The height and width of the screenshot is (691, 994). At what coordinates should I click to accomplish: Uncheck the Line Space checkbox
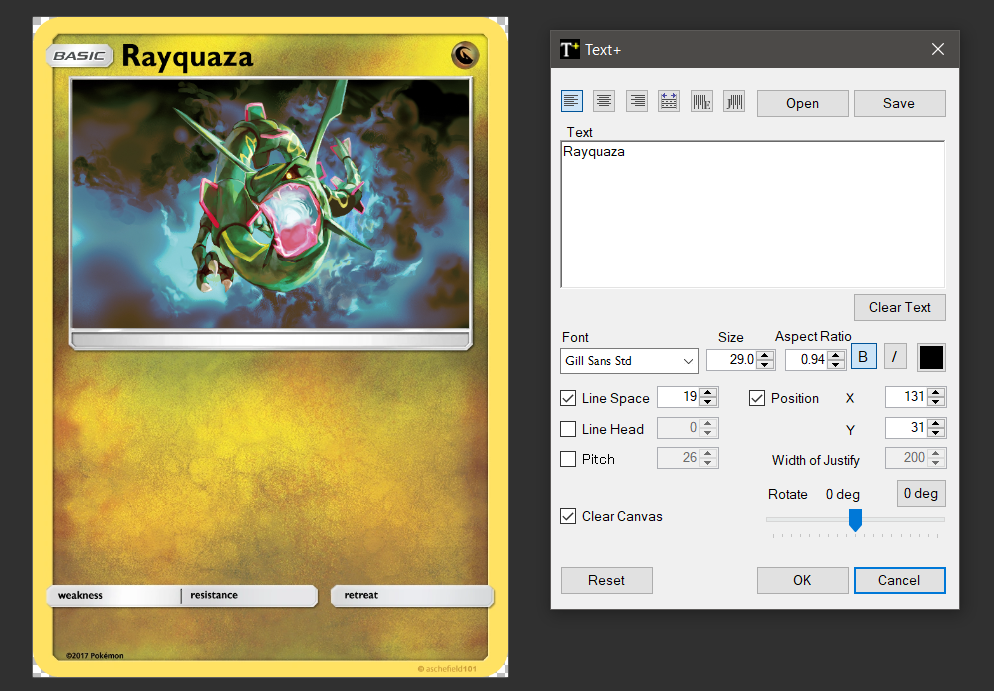point(568,398)
